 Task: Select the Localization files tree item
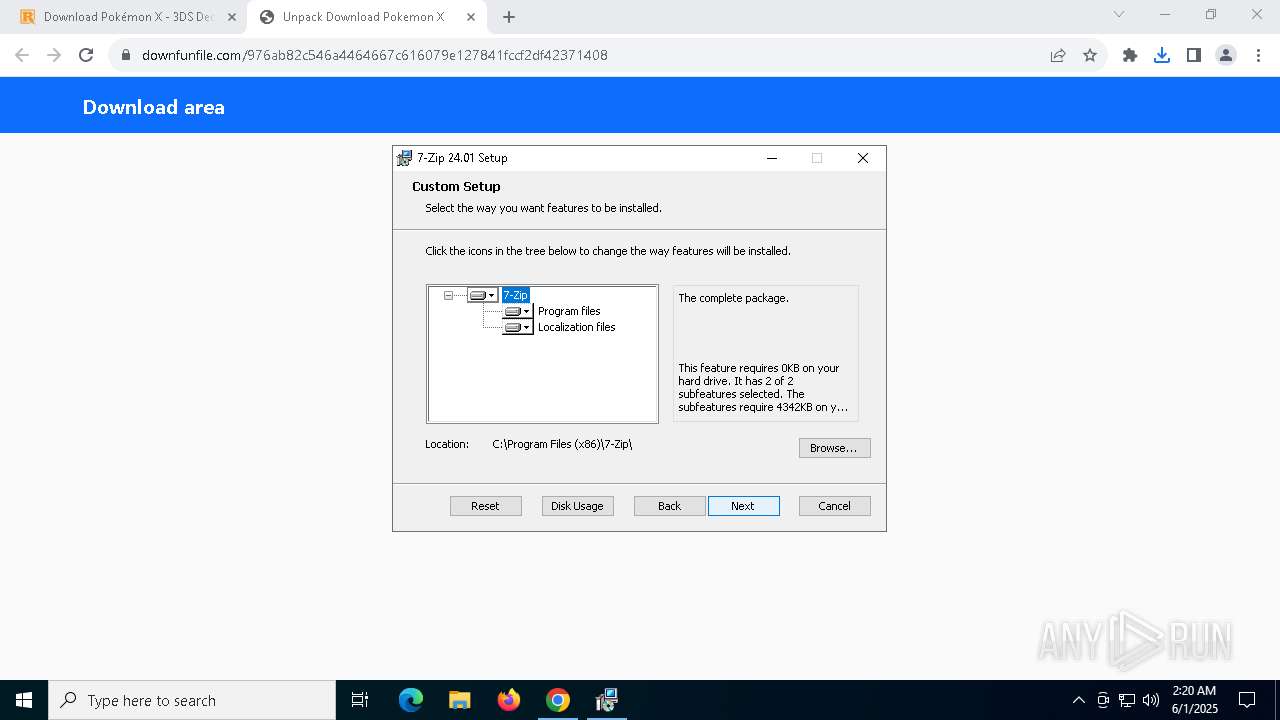click(x=577, y=327)
